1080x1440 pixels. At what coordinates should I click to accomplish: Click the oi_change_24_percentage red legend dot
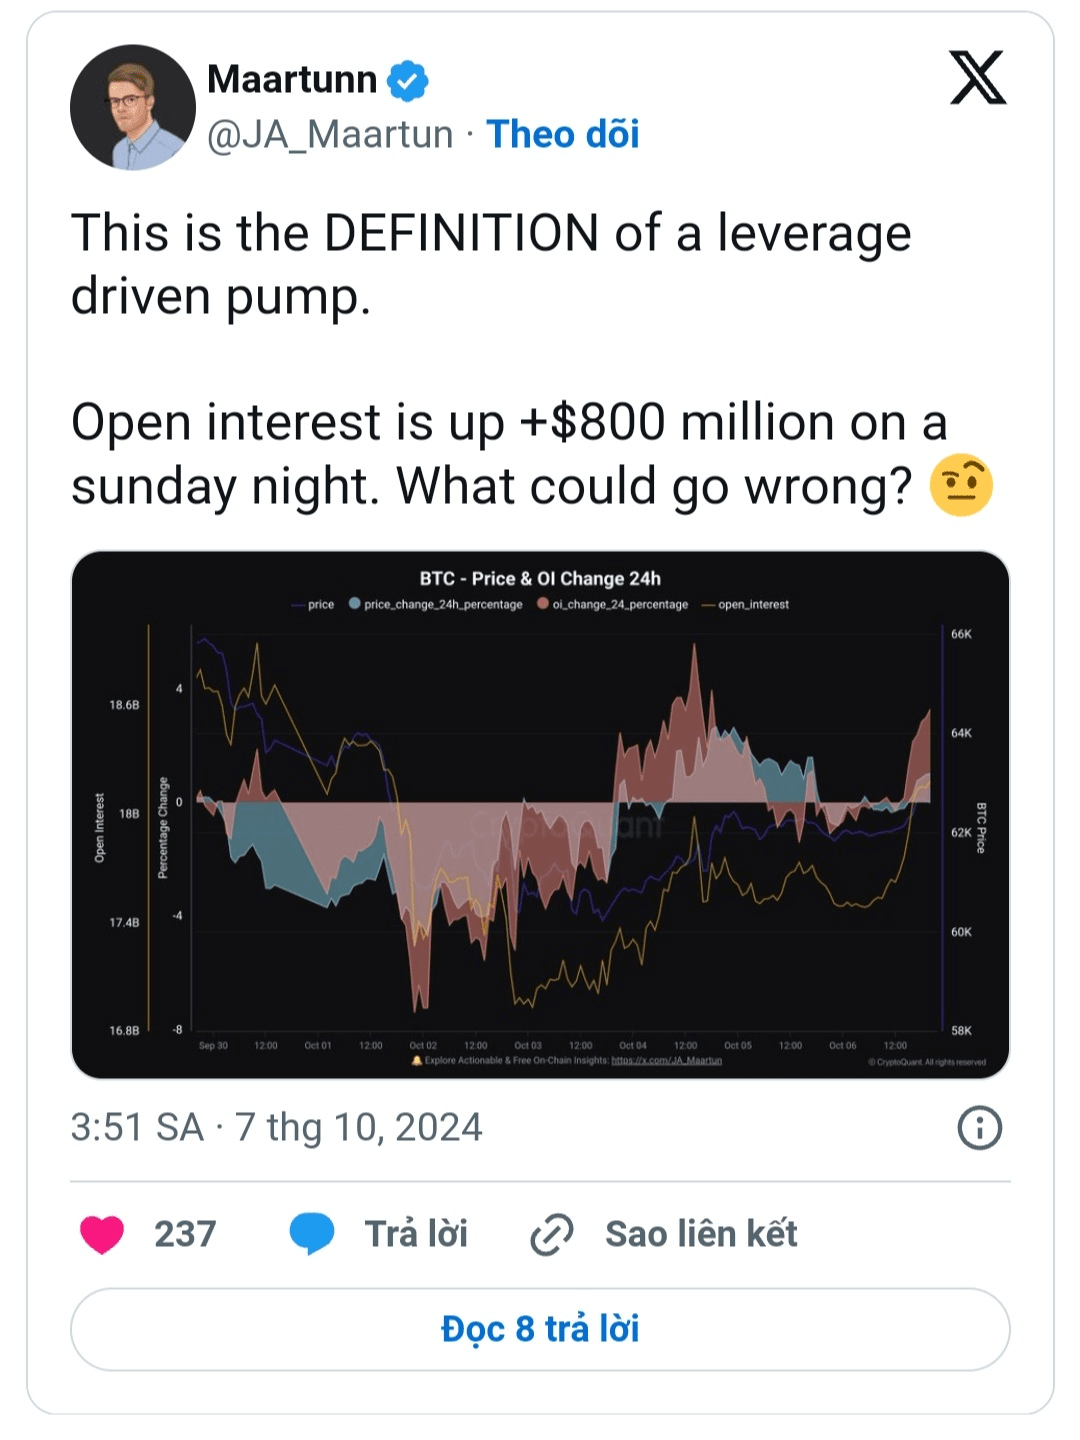(543, 604)
